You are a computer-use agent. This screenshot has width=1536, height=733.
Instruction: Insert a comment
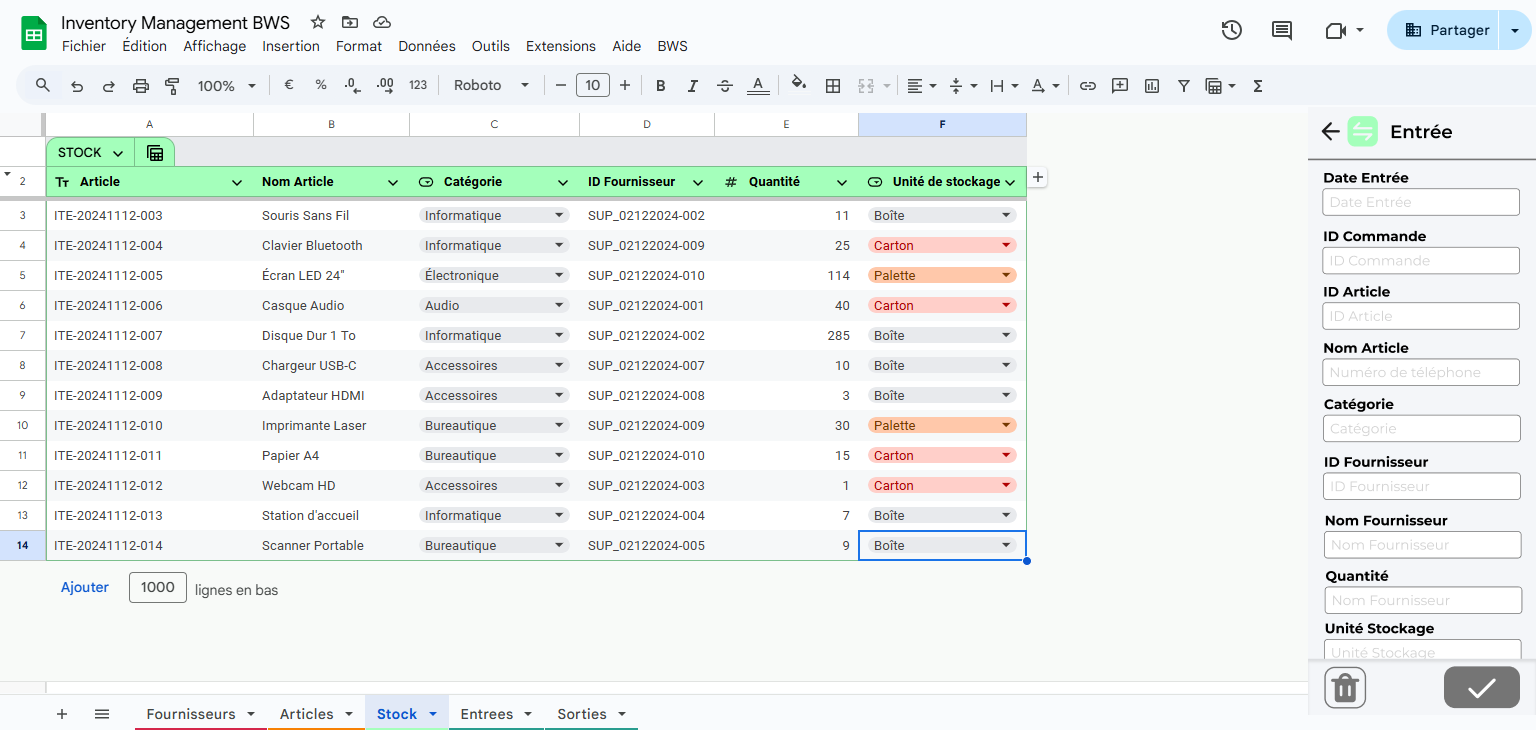point(1120,86)
